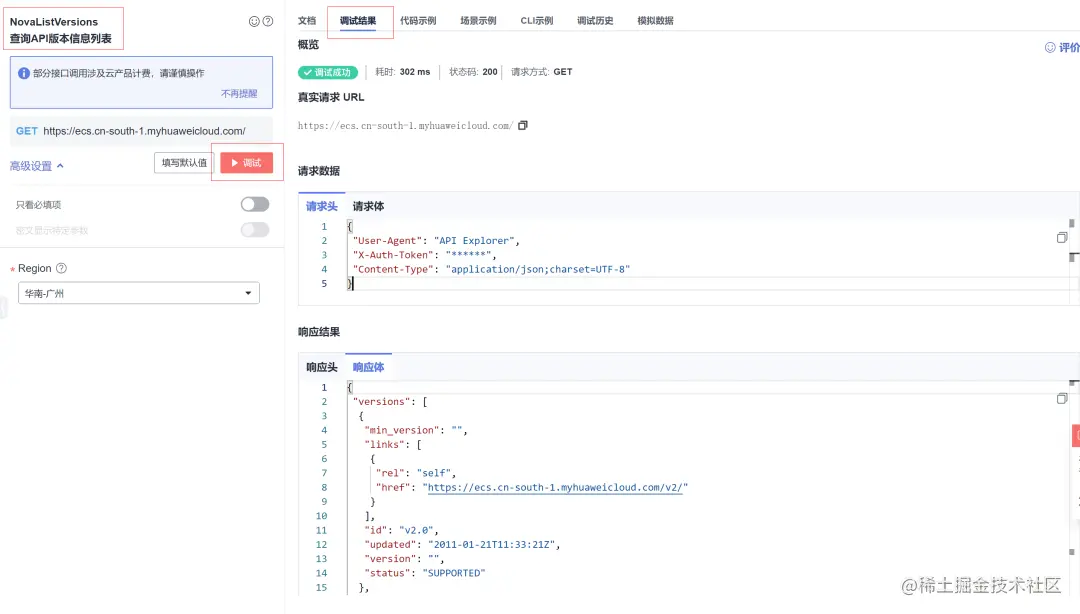Screen dimensions: 1080x614
Task: Click the 请求方式 GET value
Action: [563, 72]
